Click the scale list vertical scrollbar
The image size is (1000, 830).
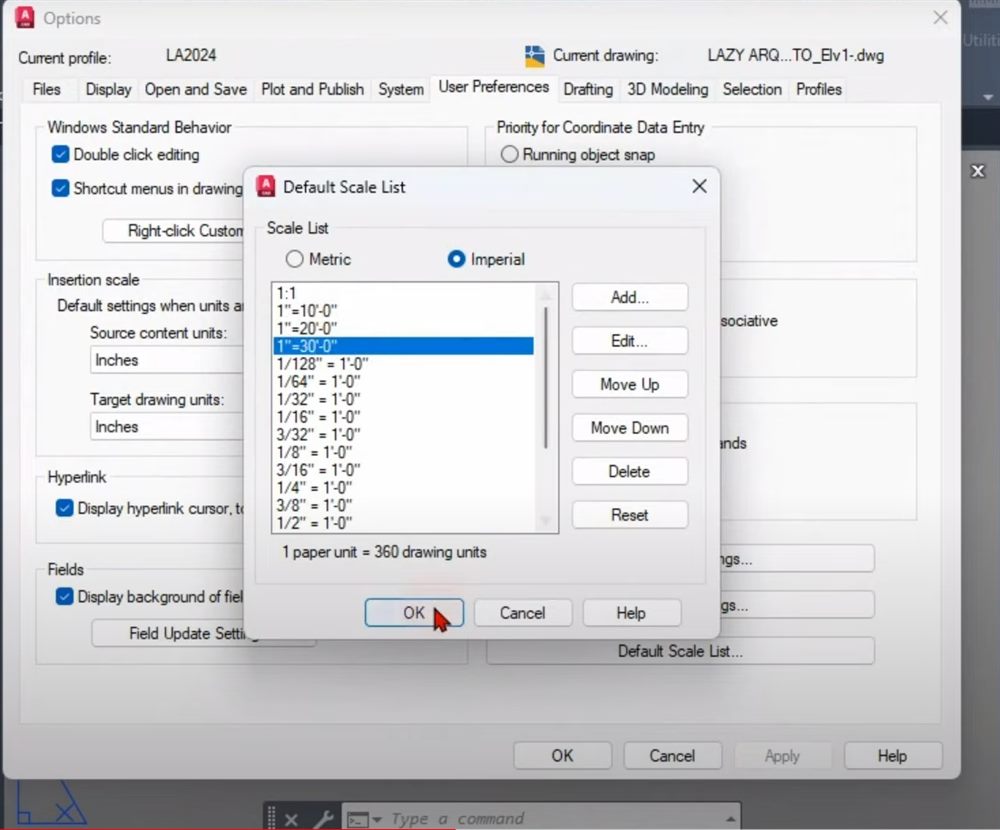pos(545,378)
